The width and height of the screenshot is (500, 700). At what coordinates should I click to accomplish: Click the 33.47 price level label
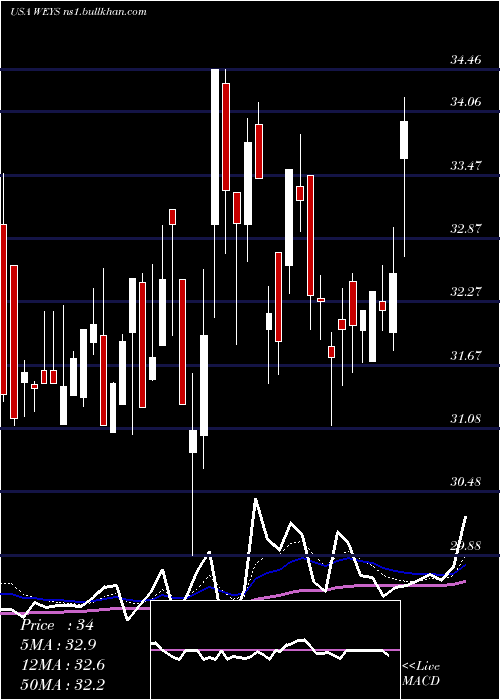tap(466, 166)
